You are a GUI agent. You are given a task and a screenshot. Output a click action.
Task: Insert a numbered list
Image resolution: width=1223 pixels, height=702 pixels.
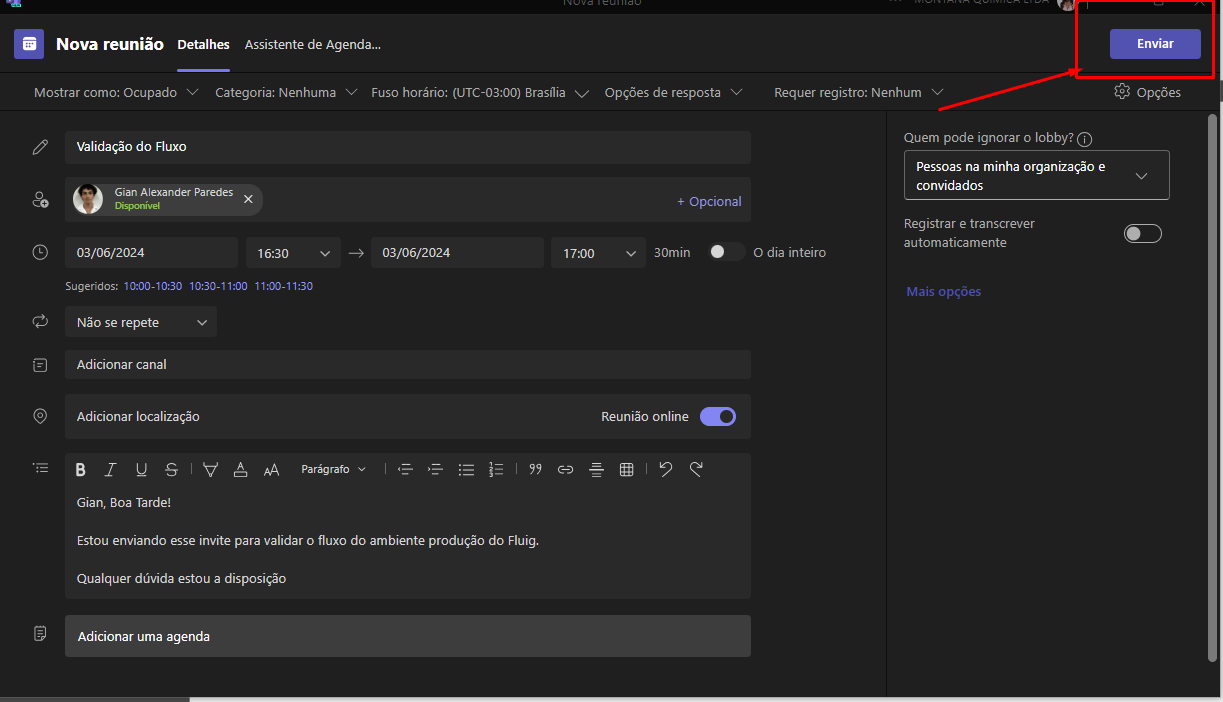pyautogui.click(x=496, y=469)
